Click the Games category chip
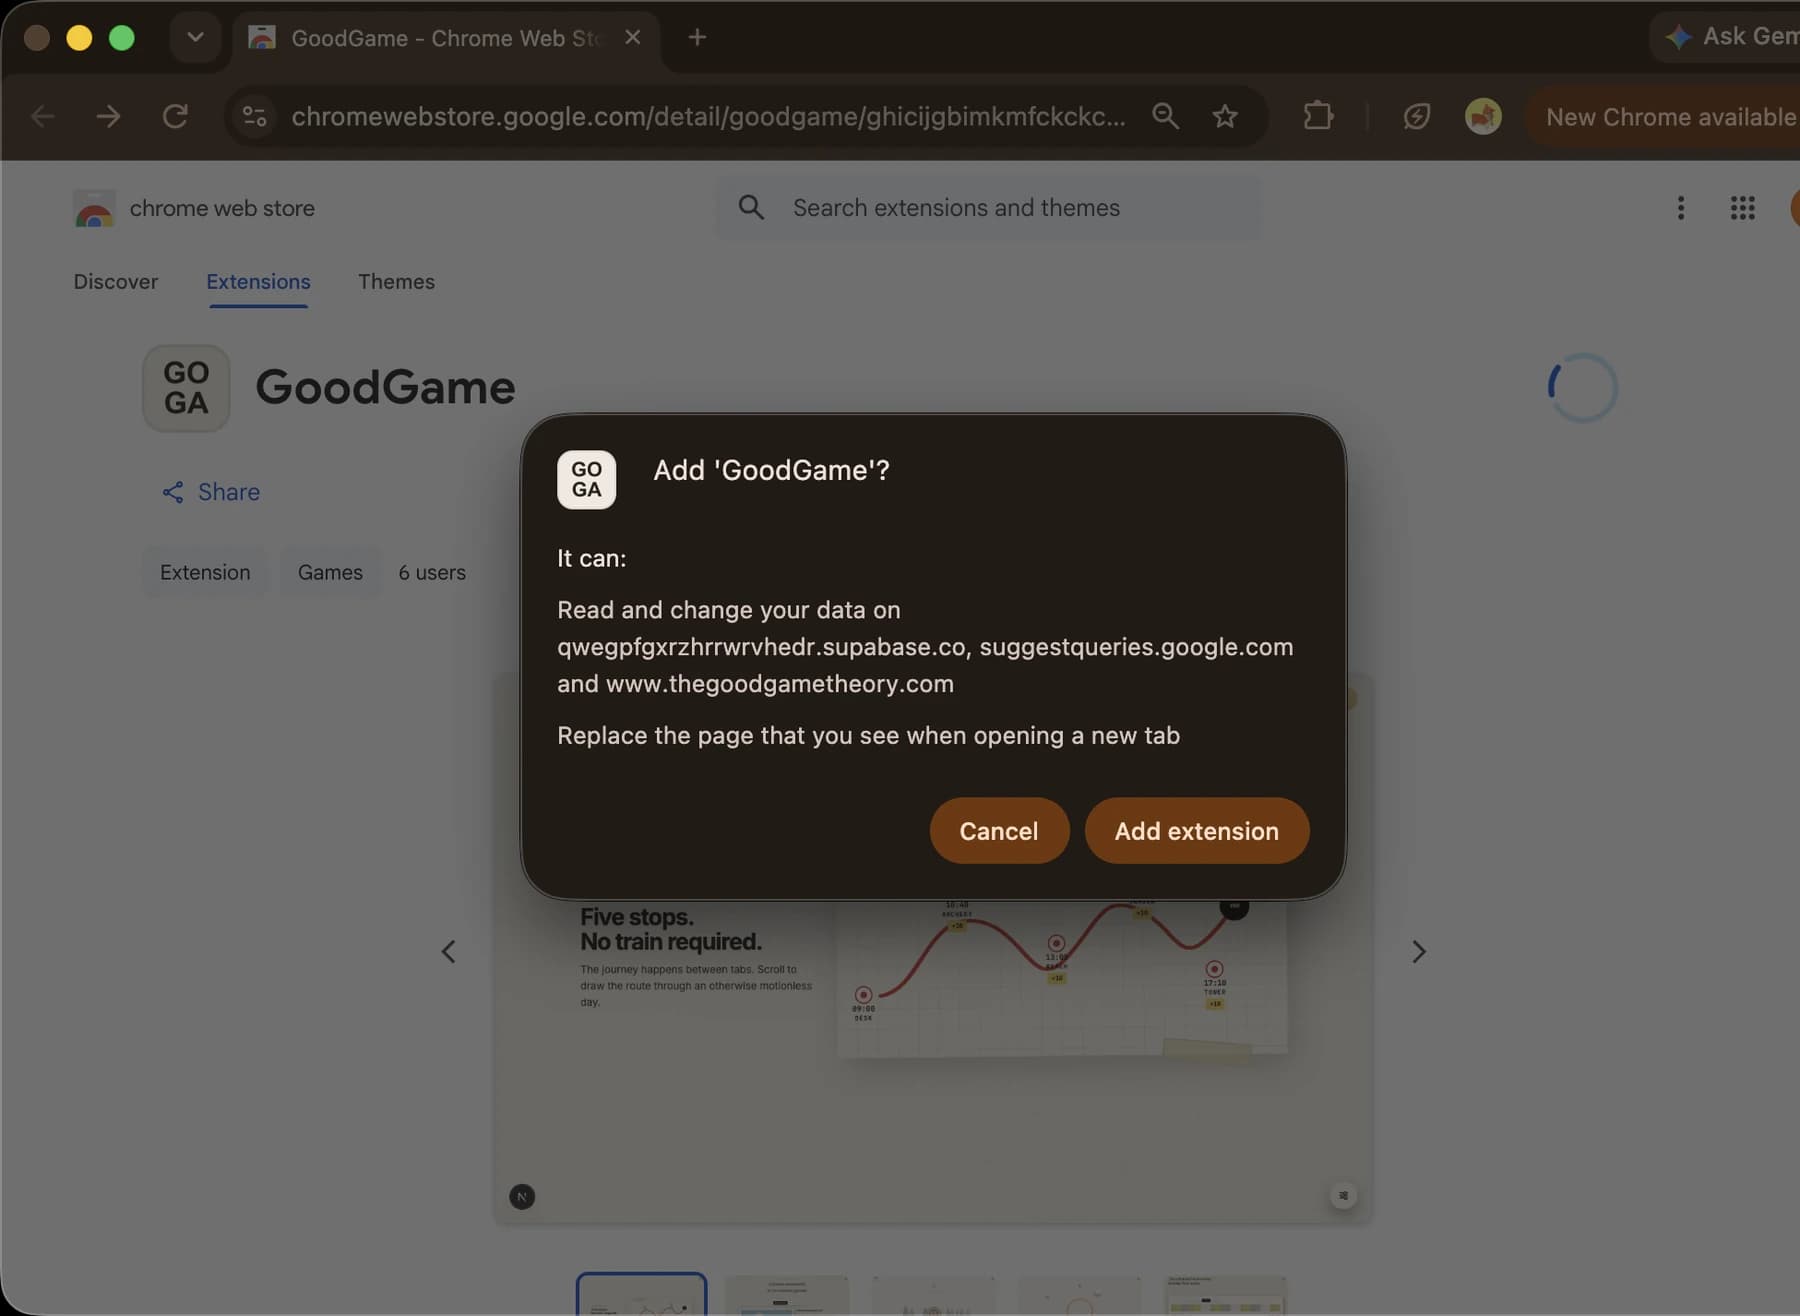The height and width of the screenshot is (1316, 1800). tap(330, 573)
